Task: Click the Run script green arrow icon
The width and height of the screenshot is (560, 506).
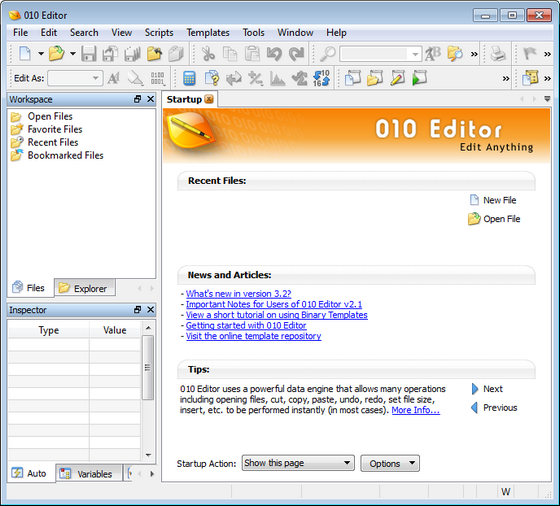Action: click(x=420, y=78)
